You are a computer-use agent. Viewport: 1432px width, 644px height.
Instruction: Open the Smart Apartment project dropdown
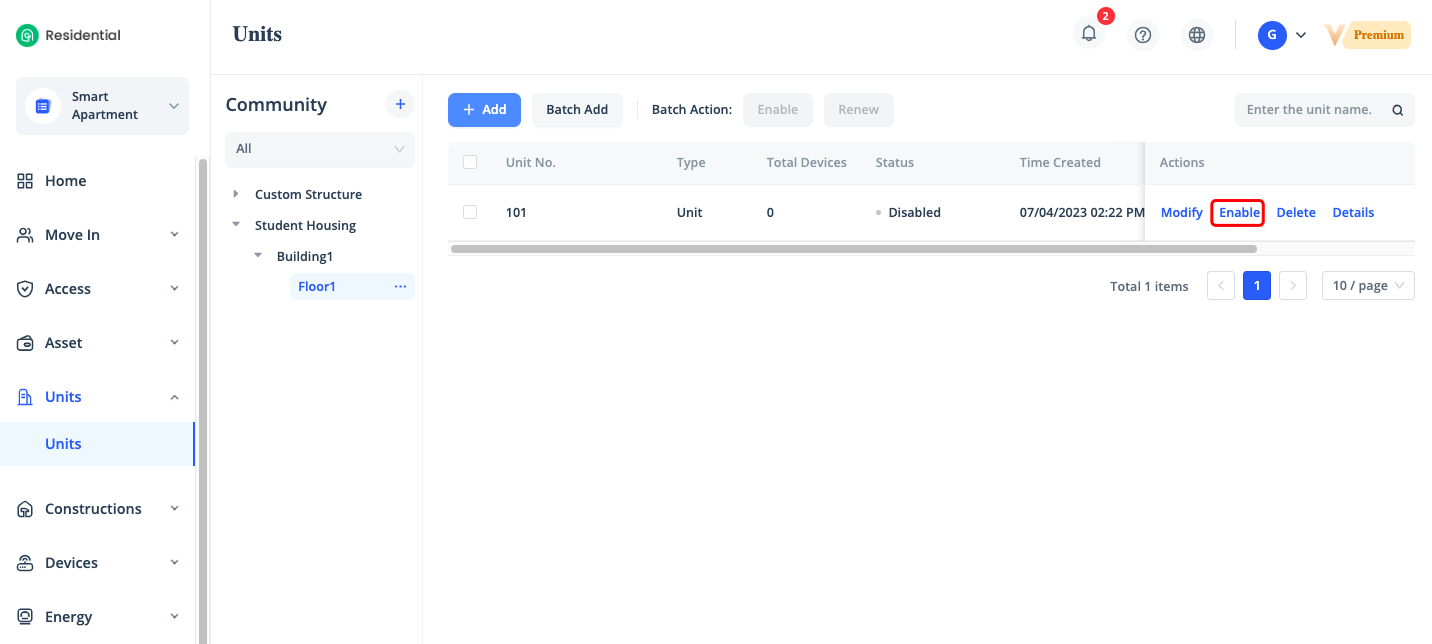point(102,106)
